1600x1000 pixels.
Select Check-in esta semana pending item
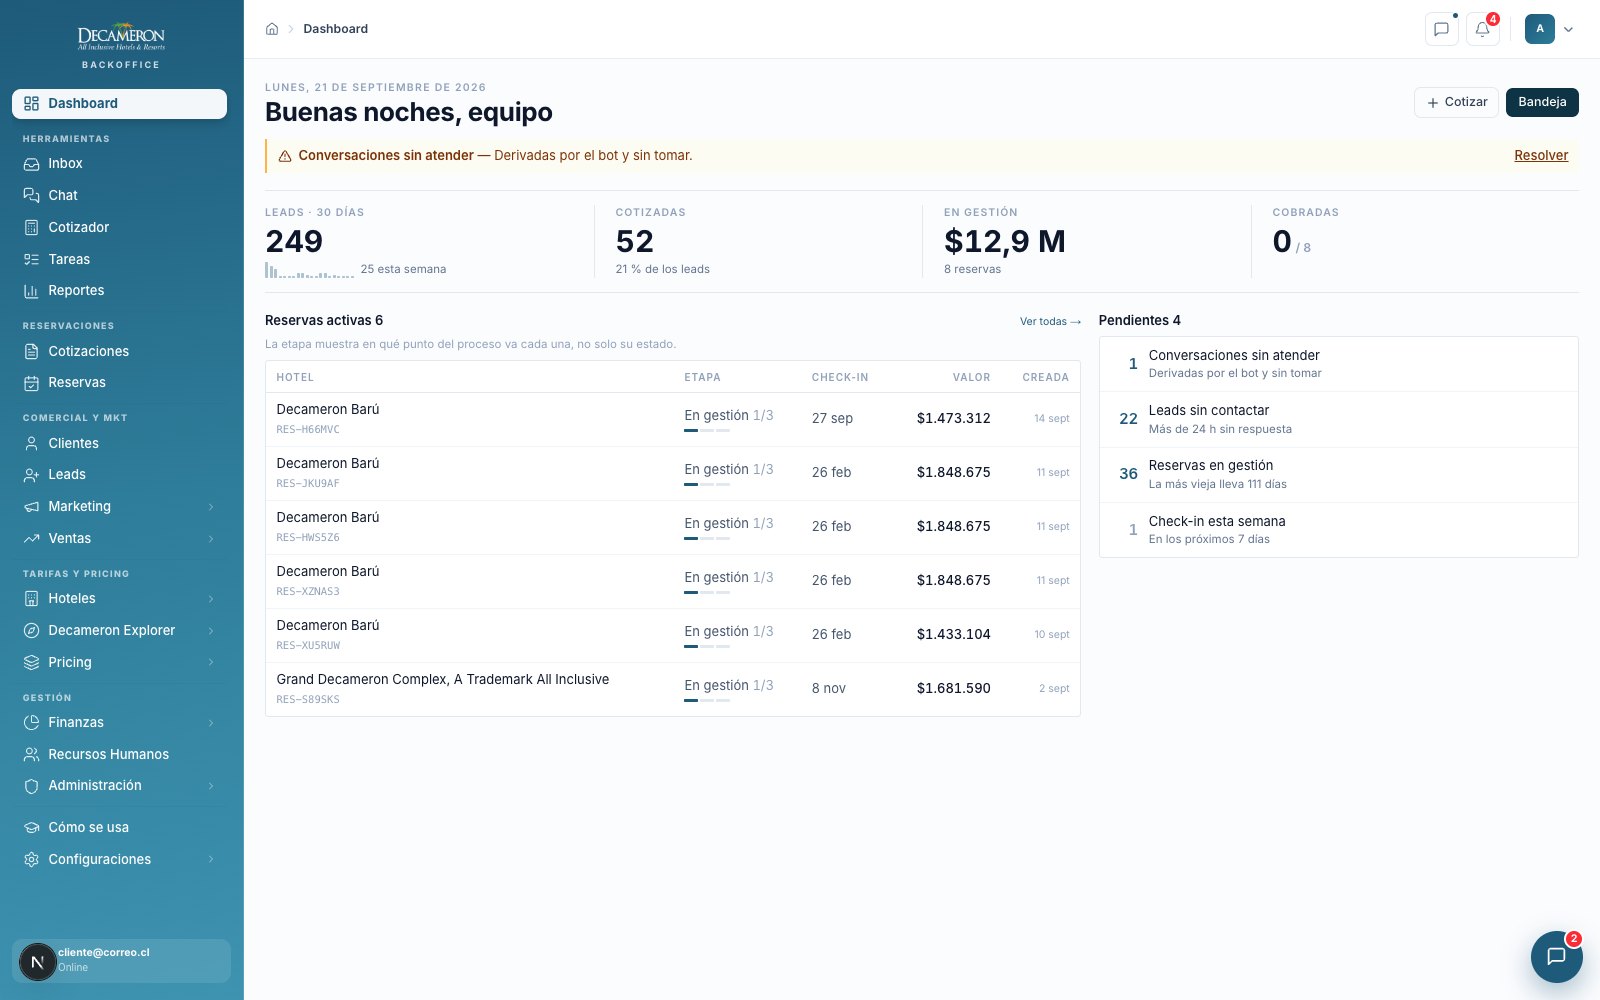coord(1338,530)
